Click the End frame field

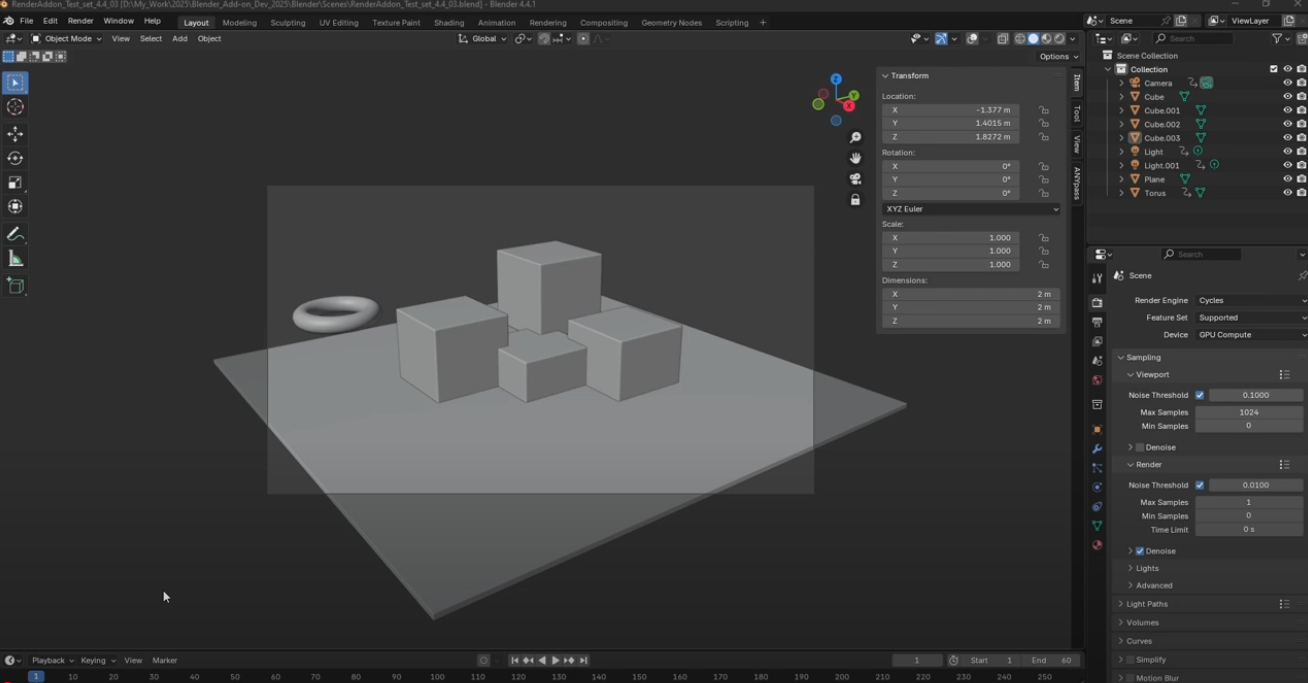1052,660
